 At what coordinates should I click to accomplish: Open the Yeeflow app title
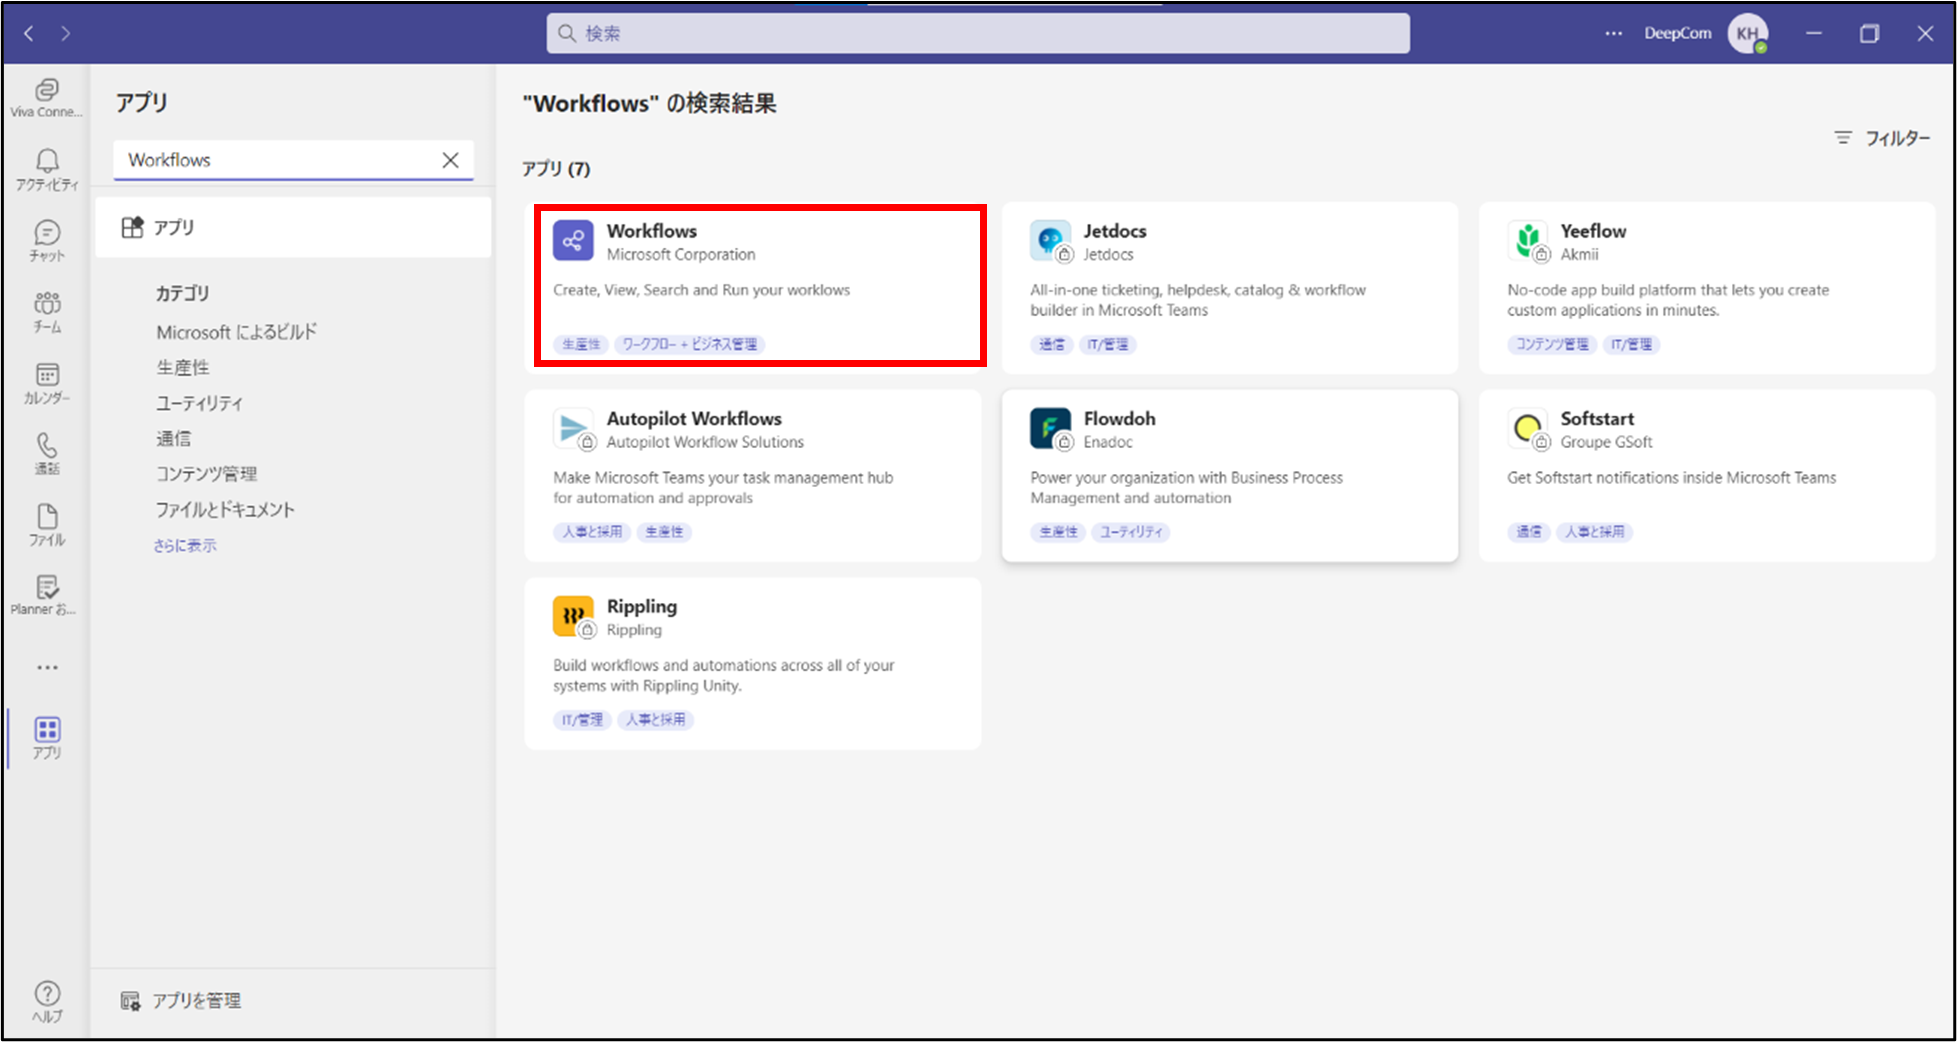click(1593, 231)
